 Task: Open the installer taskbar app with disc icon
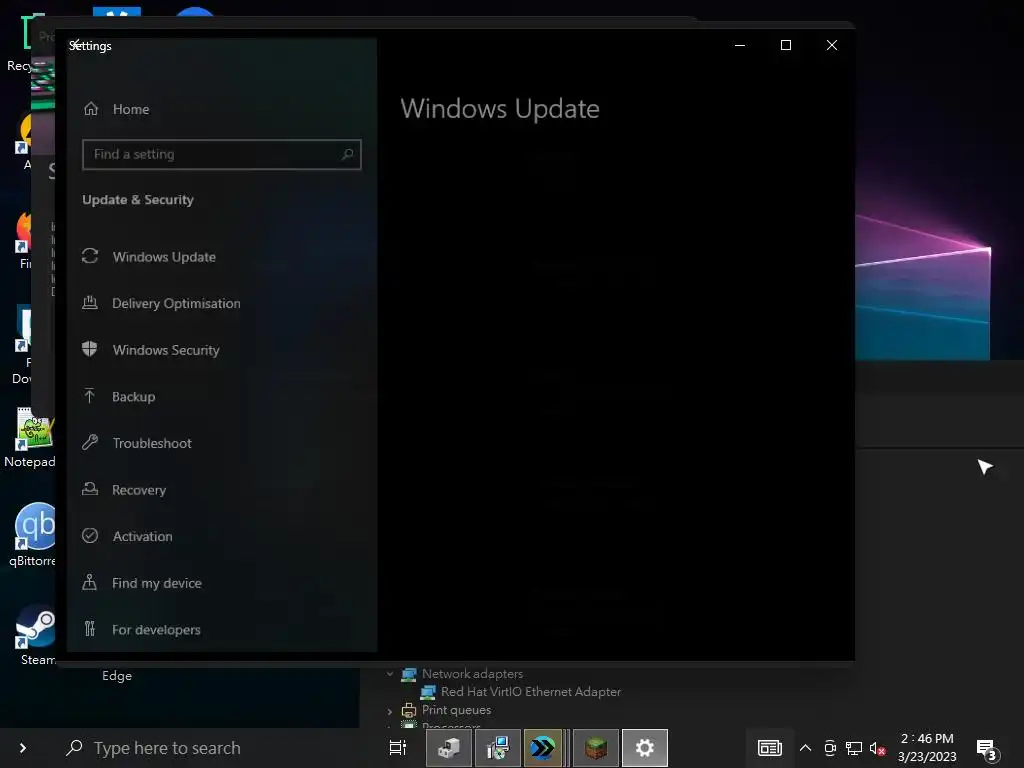click(x=498, y=748)
